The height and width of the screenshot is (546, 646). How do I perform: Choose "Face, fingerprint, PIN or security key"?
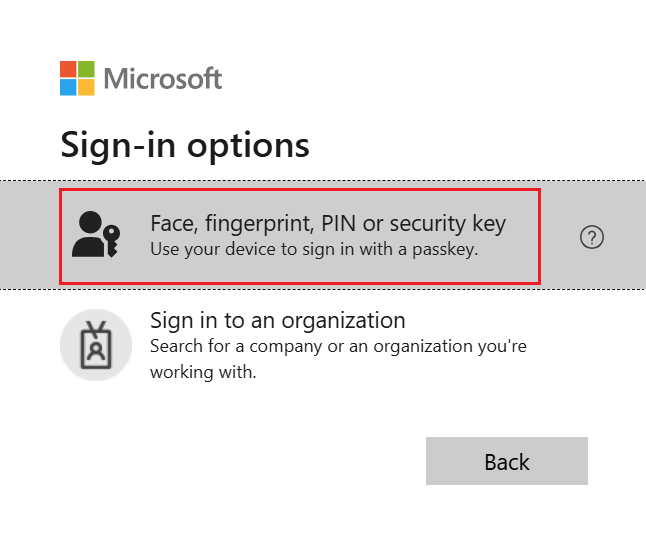pyautogui.click(x=328, y=223)
